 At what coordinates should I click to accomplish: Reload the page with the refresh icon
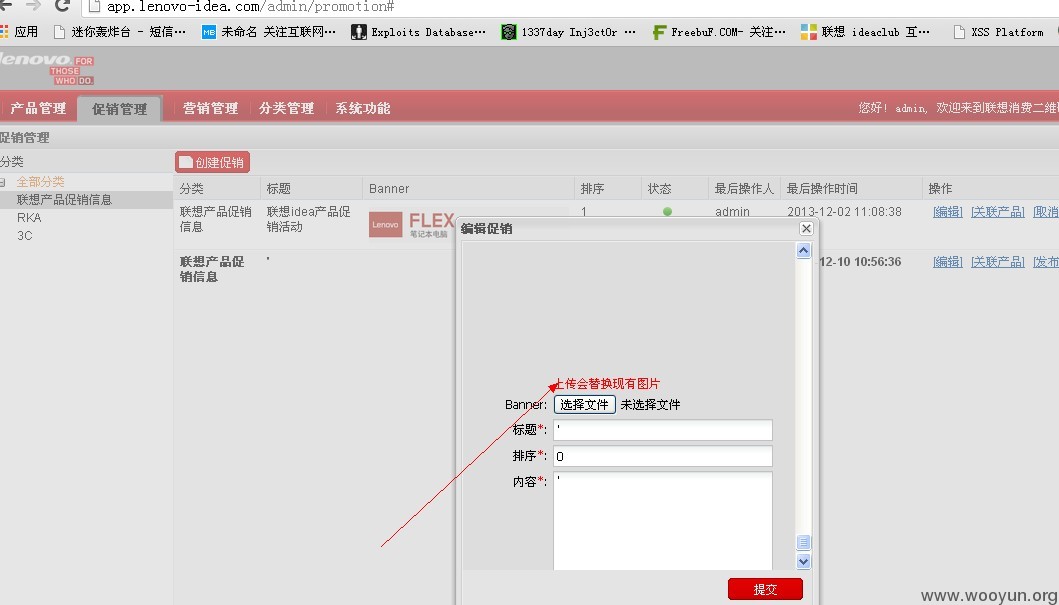pyautogui.click(x=62, y=6)
